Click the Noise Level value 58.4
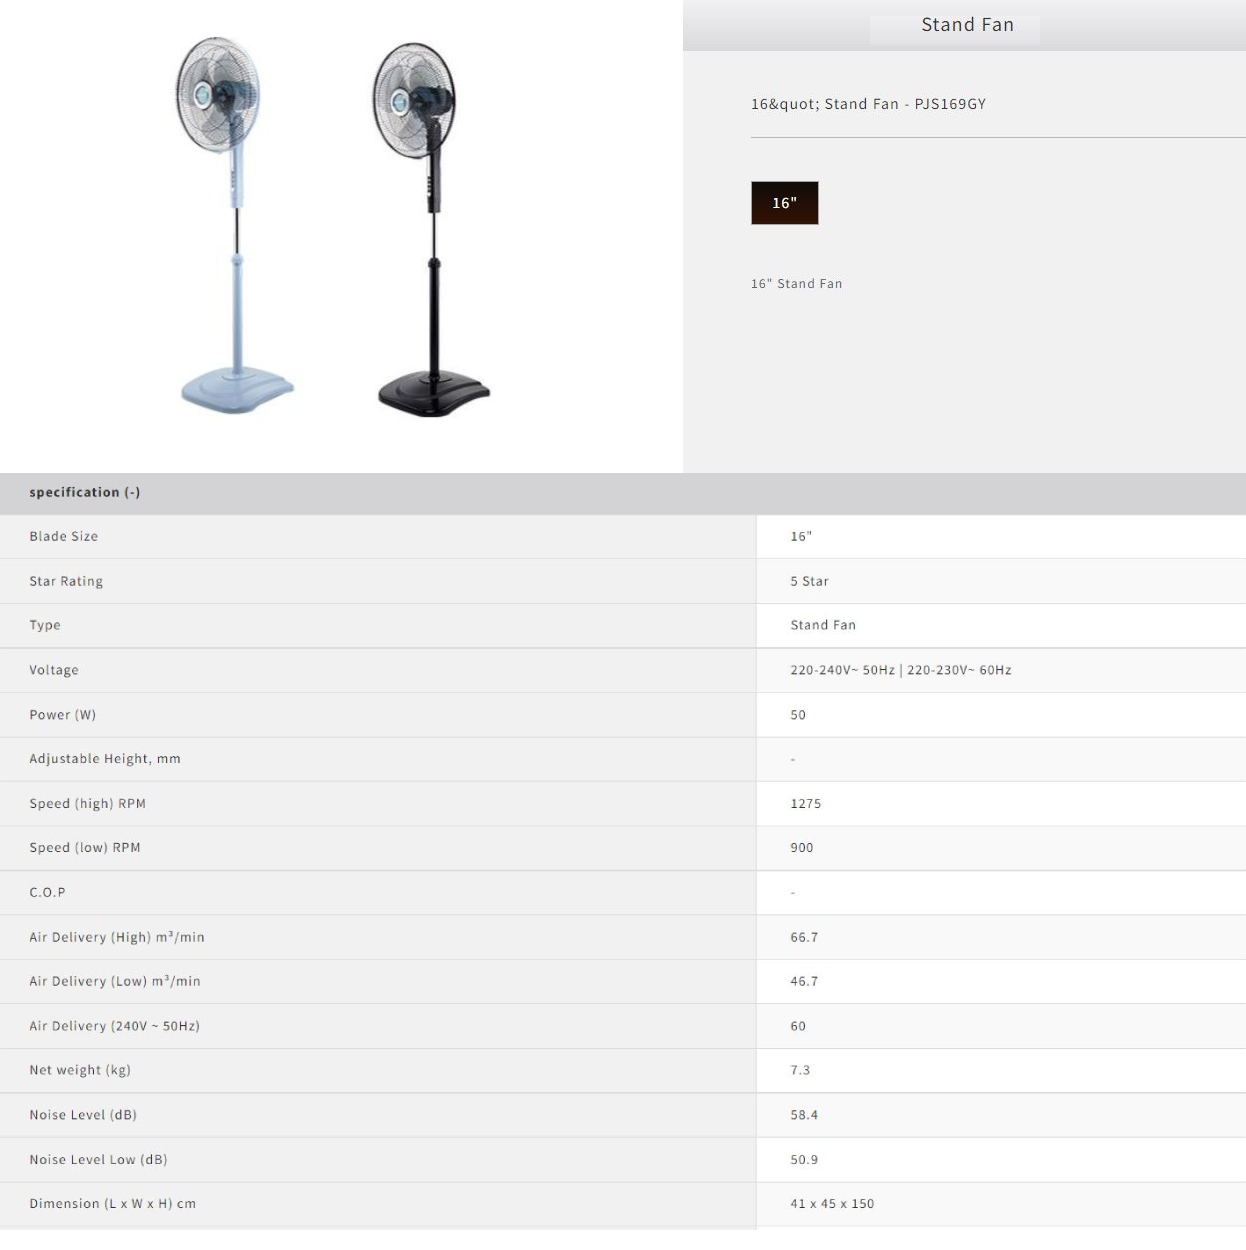The width and height of the screenshot is (1246, 1250). point(804,1115)
